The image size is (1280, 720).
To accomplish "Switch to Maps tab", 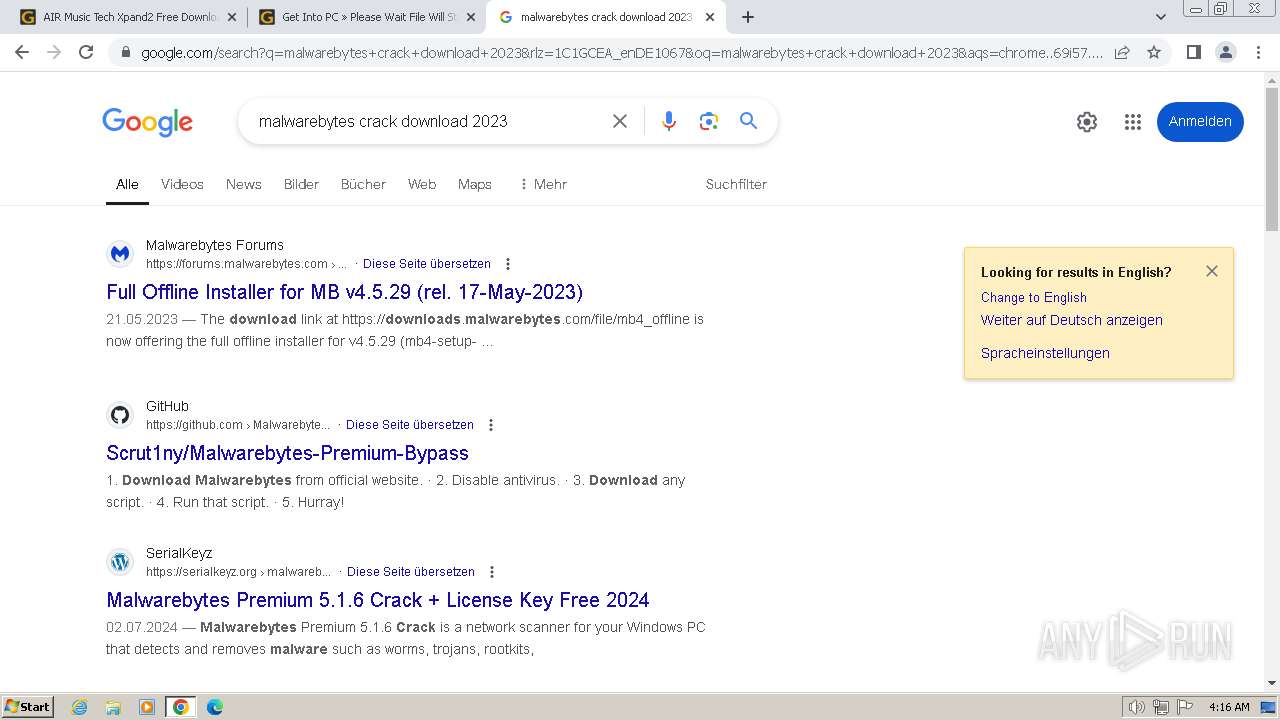I will [x=475, y=184].
